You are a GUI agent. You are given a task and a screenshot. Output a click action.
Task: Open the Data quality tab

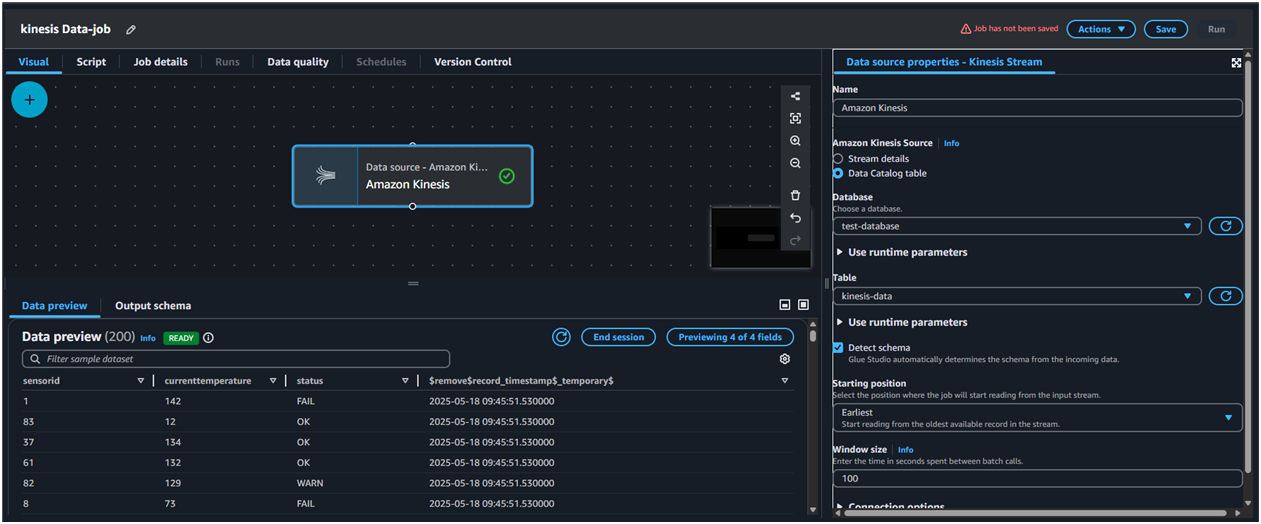[298, 62]
